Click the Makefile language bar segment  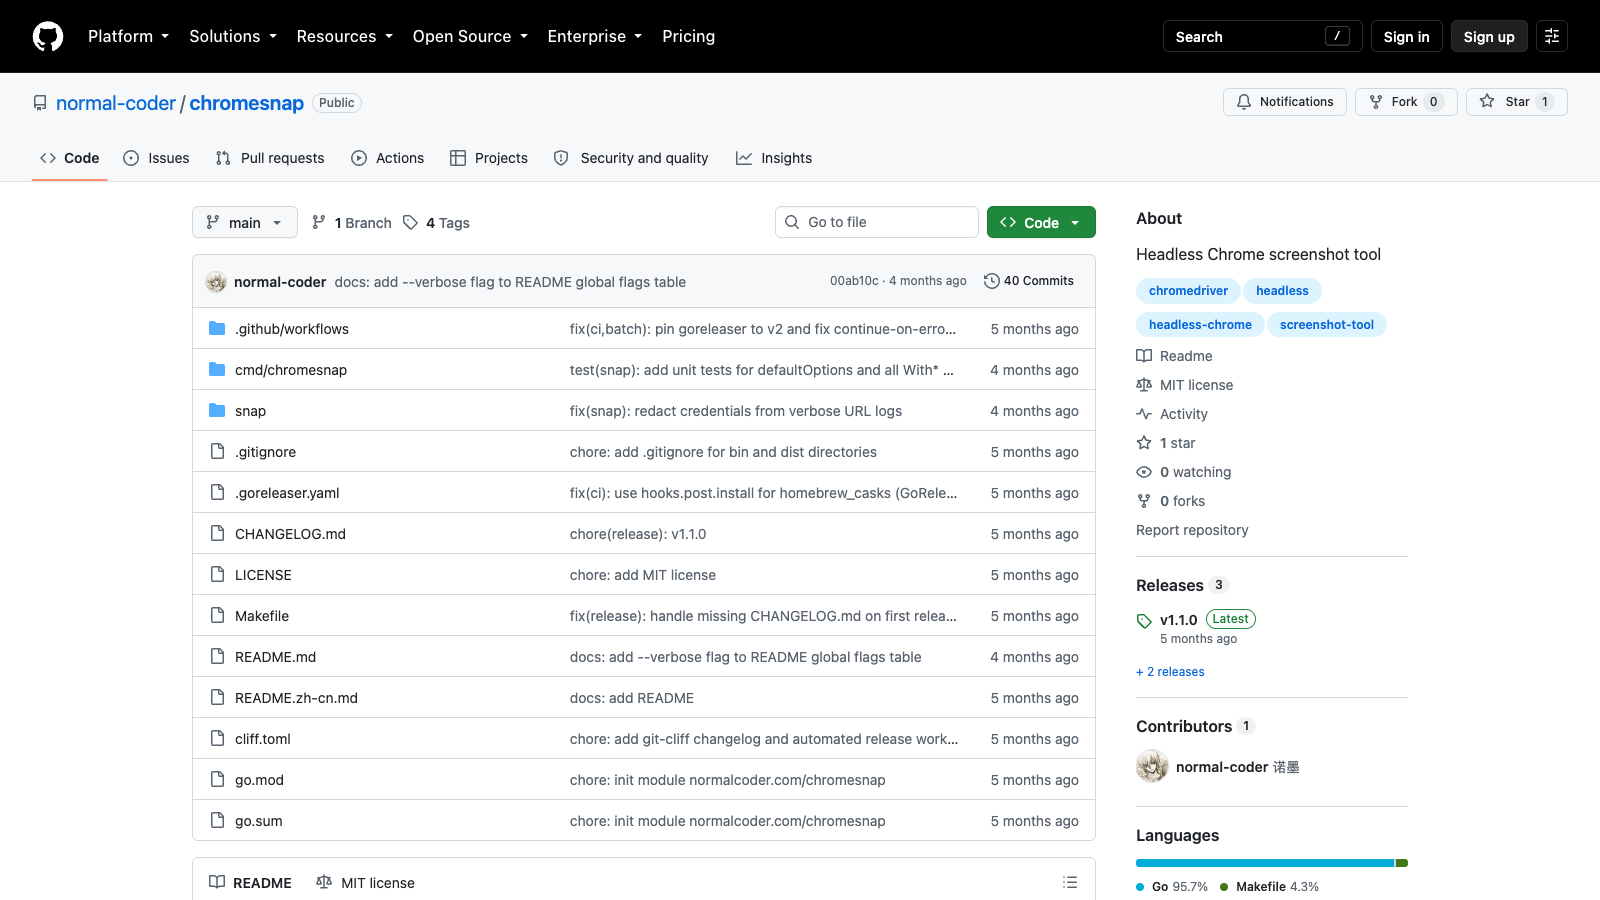pyautogui.click(x=1402, y=863)
